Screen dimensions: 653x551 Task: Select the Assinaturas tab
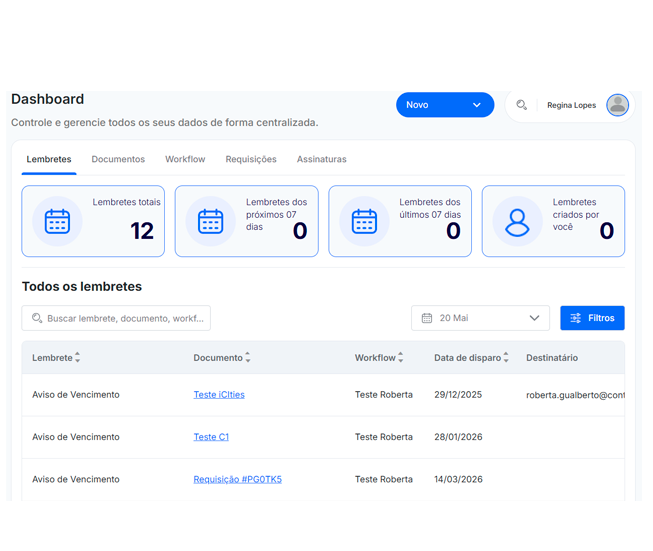(x=321, y=159)
